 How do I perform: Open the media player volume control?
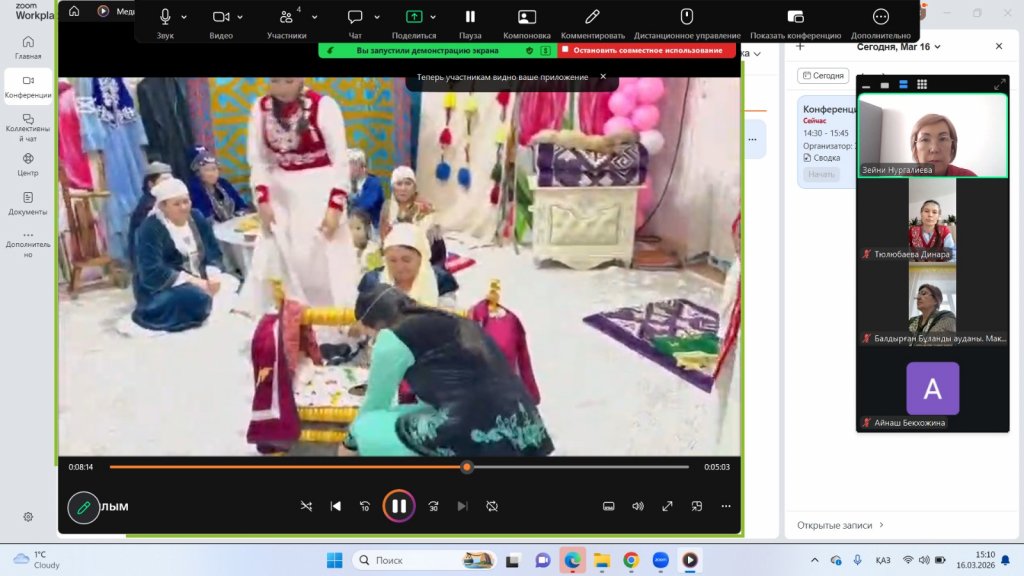click(638, 506)
